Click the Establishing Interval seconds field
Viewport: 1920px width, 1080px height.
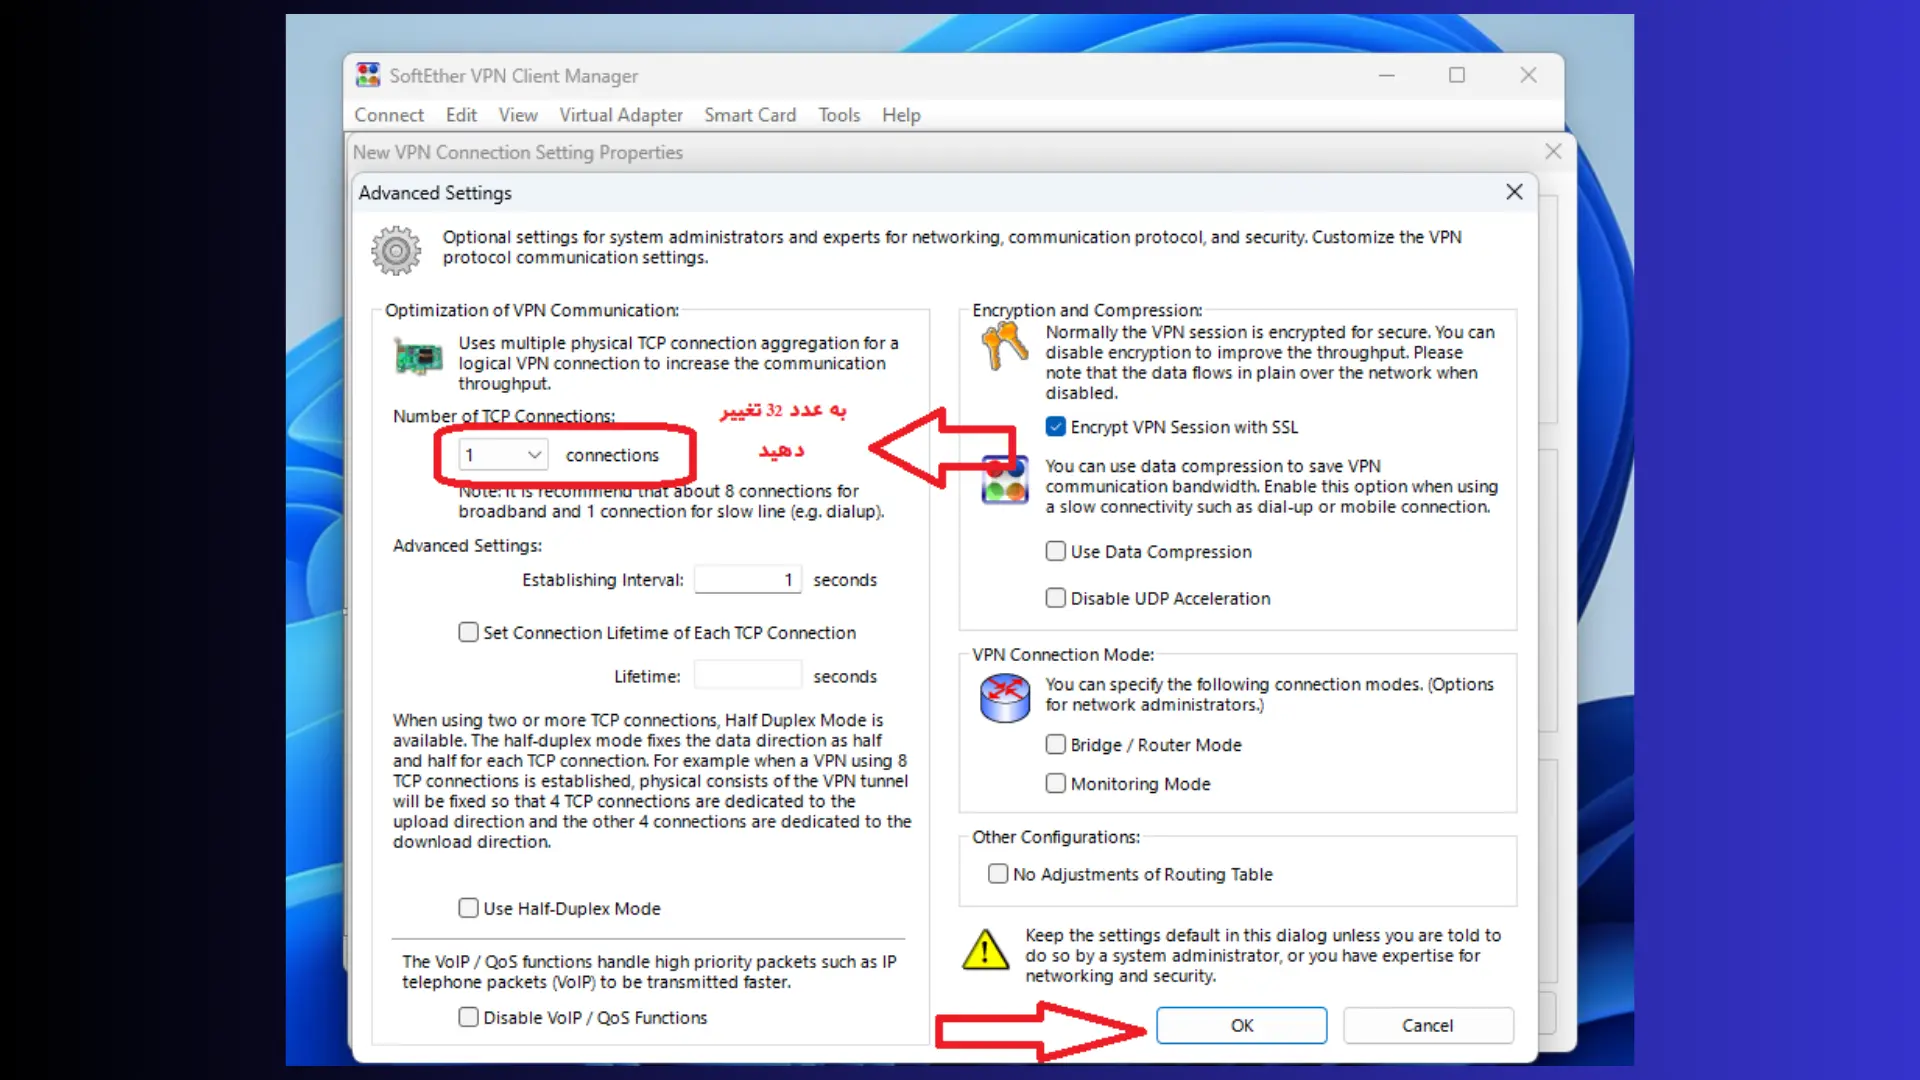click(x=747, y=580)
